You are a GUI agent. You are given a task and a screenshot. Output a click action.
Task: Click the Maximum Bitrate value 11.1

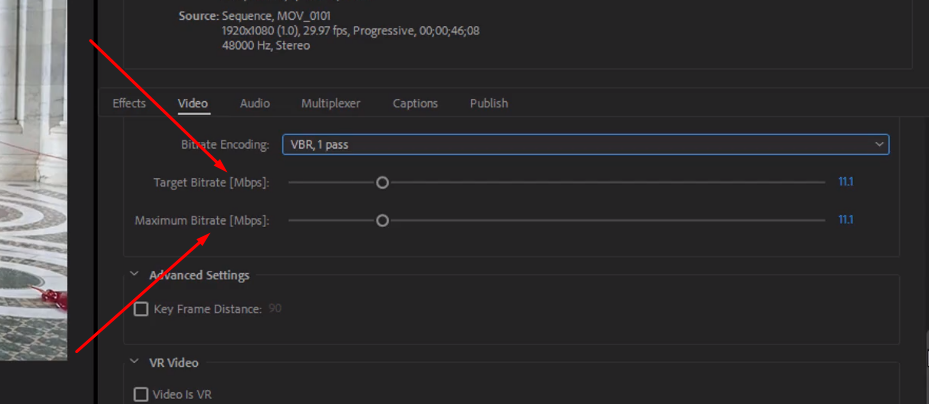(x=845, y=220)
